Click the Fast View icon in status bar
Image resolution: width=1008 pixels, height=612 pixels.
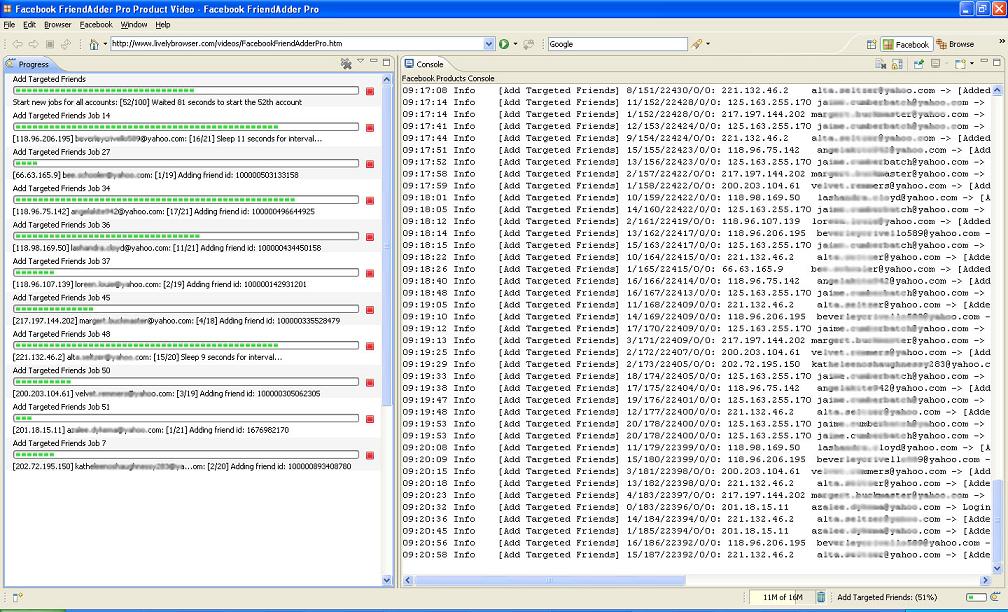point(17,597)
